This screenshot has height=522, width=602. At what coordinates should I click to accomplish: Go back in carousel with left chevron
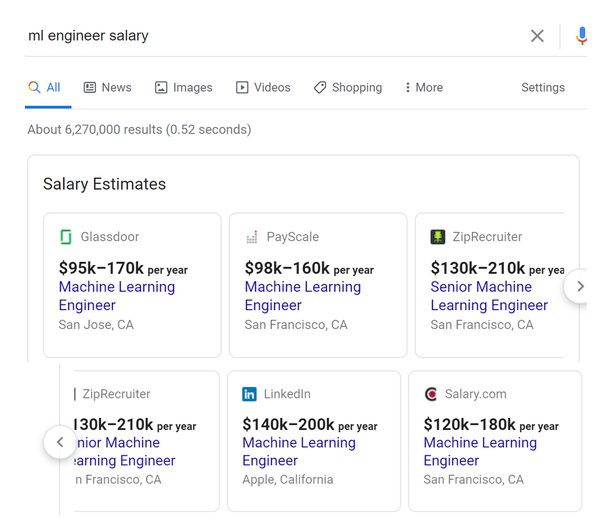coord(60,442)
